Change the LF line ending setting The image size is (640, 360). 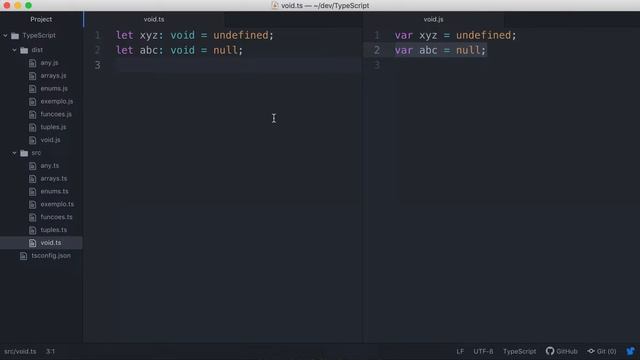(x=460, y=351)
